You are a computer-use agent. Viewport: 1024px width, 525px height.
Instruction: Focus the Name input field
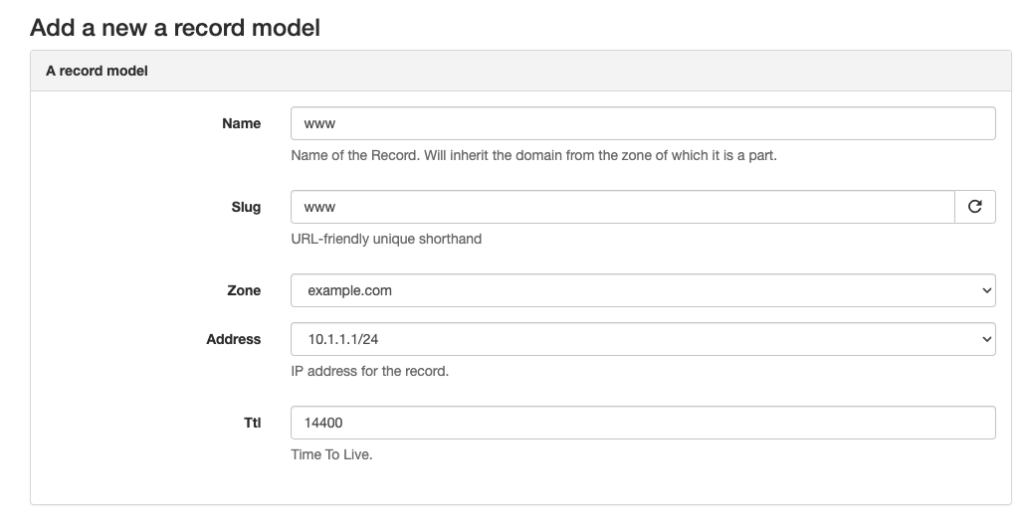pyautogui.click(x=643, y=123)
